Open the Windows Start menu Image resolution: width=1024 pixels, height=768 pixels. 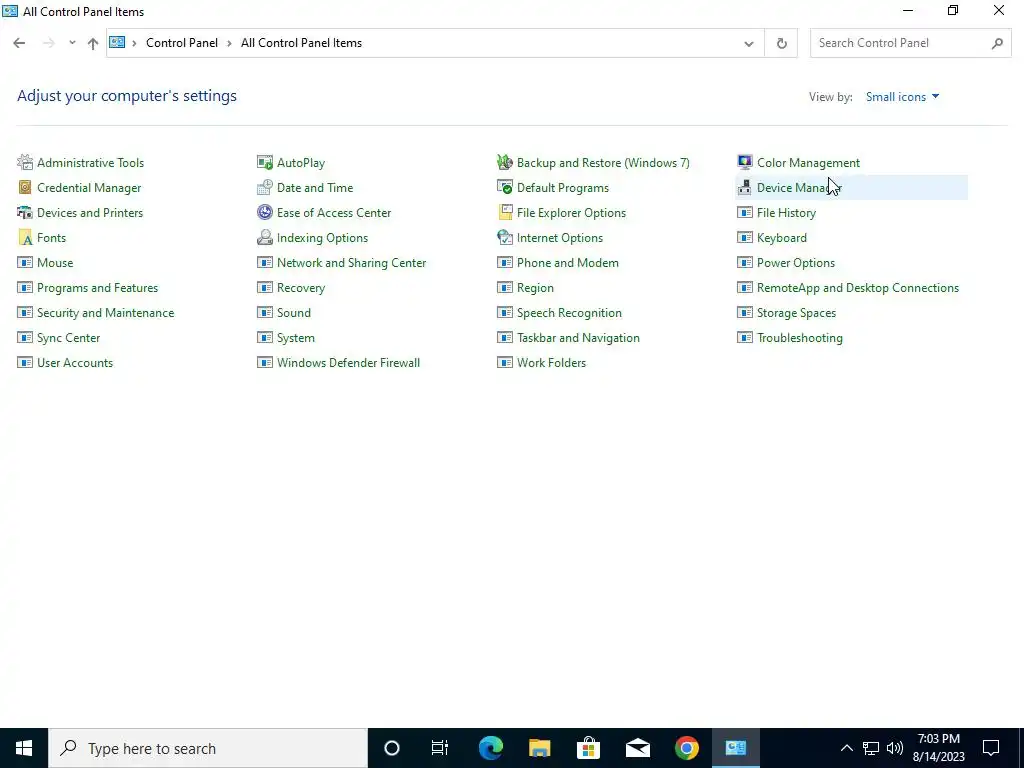(24, 748)
